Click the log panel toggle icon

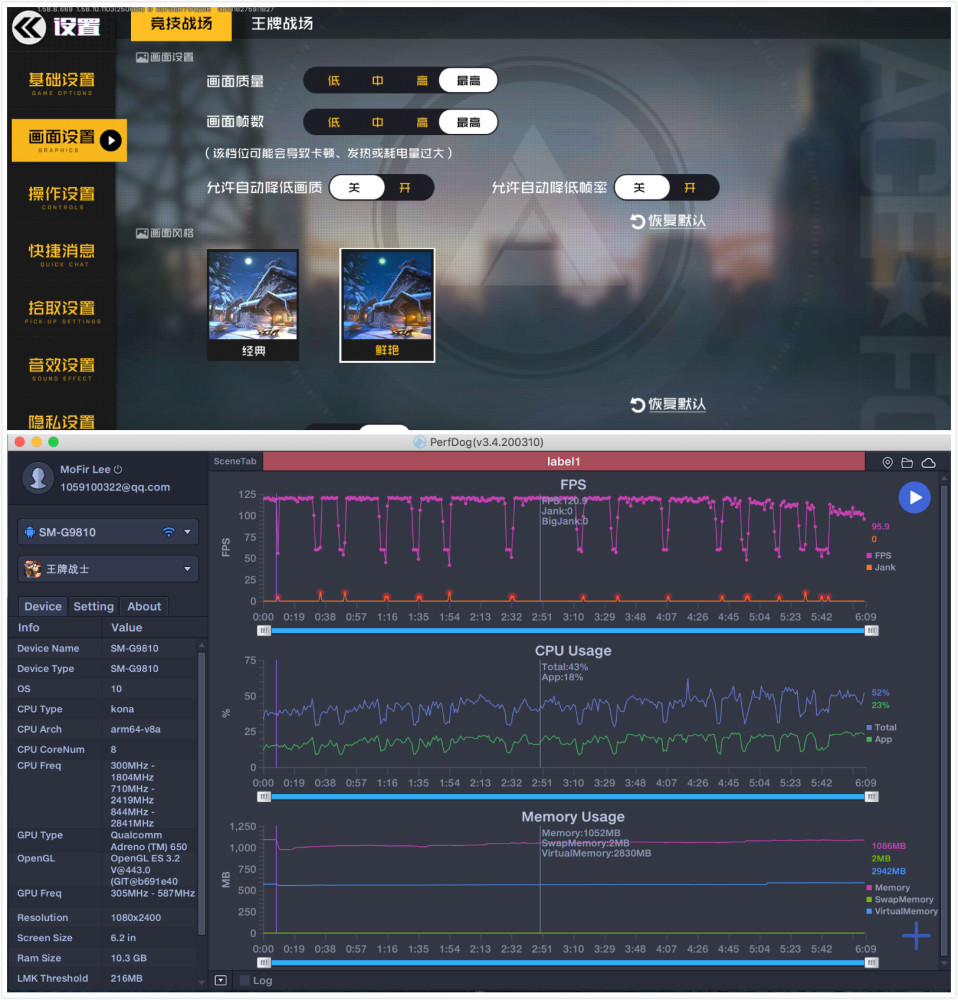point(221,980)
